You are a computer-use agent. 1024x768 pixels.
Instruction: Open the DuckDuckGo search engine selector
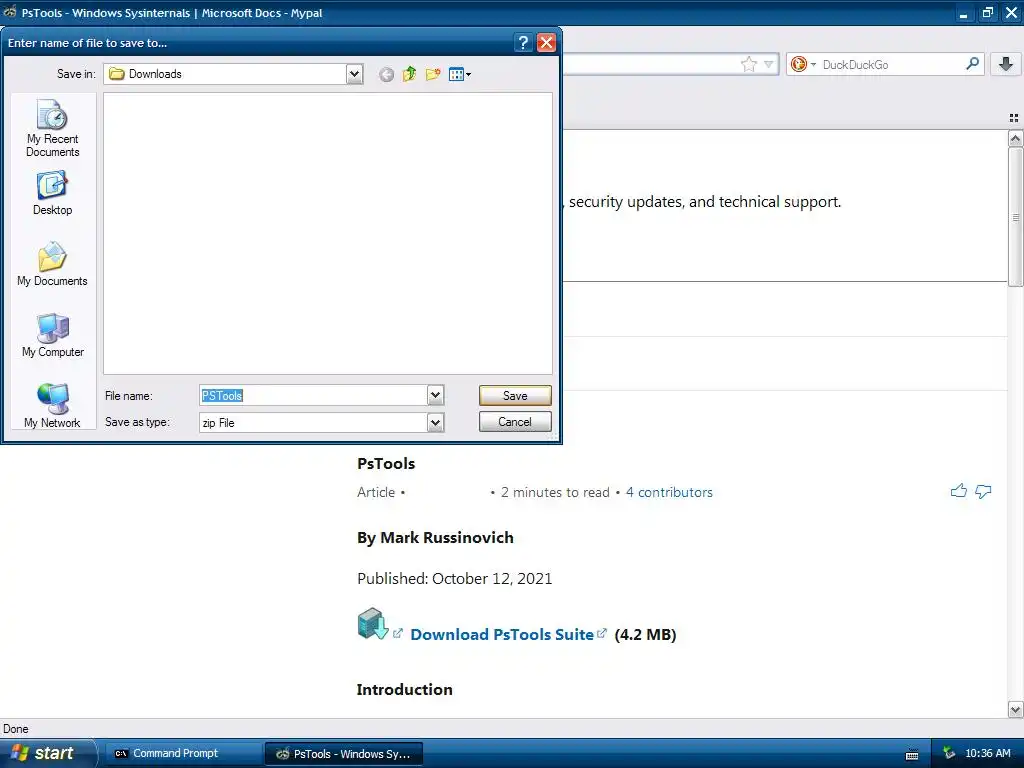(803, 64)
